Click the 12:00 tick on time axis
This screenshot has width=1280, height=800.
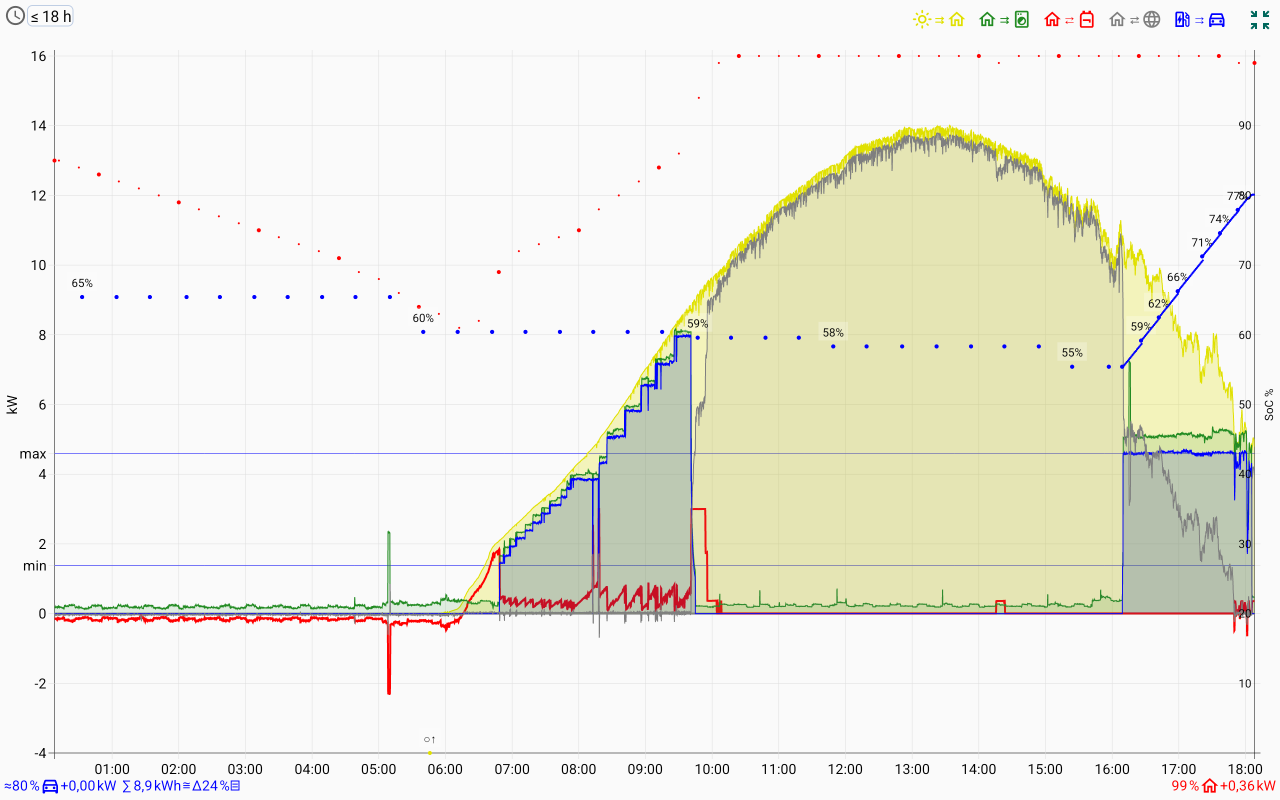pos(846,769)
